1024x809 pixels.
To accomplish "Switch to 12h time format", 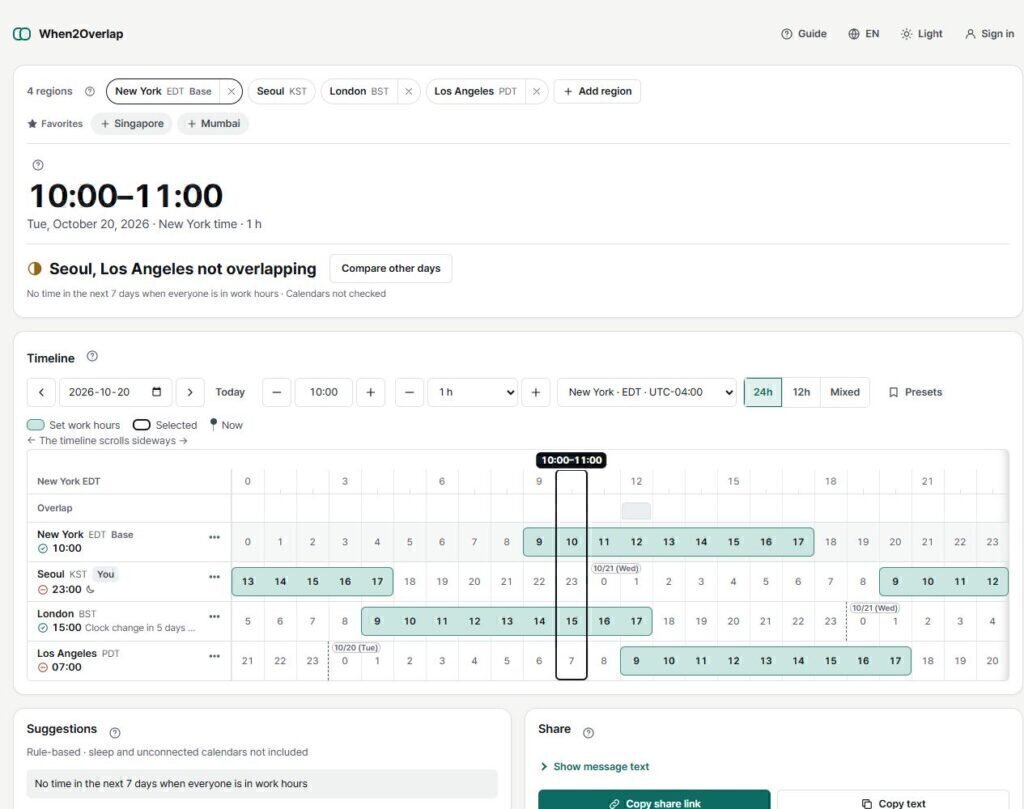I will tap(801, 392).
